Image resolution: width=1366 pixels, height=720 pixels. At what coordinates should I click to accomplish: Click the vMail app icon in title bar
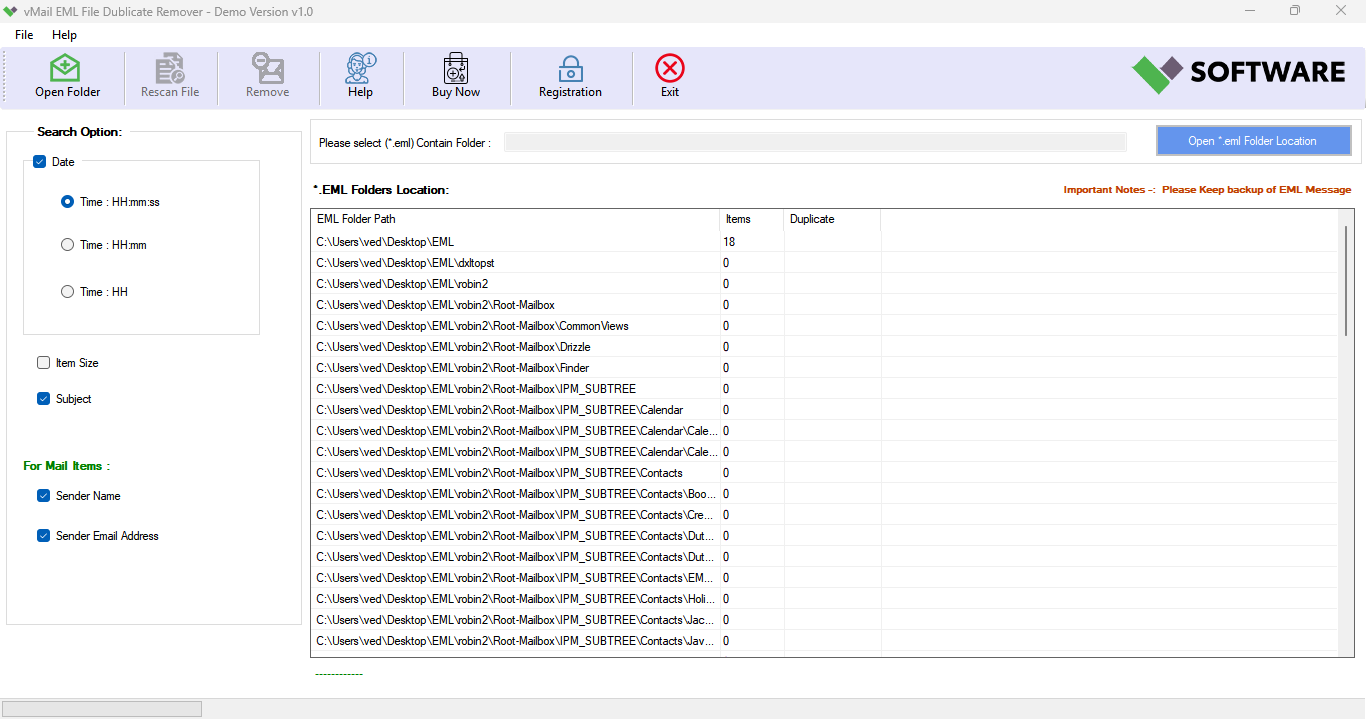point(10,11)
